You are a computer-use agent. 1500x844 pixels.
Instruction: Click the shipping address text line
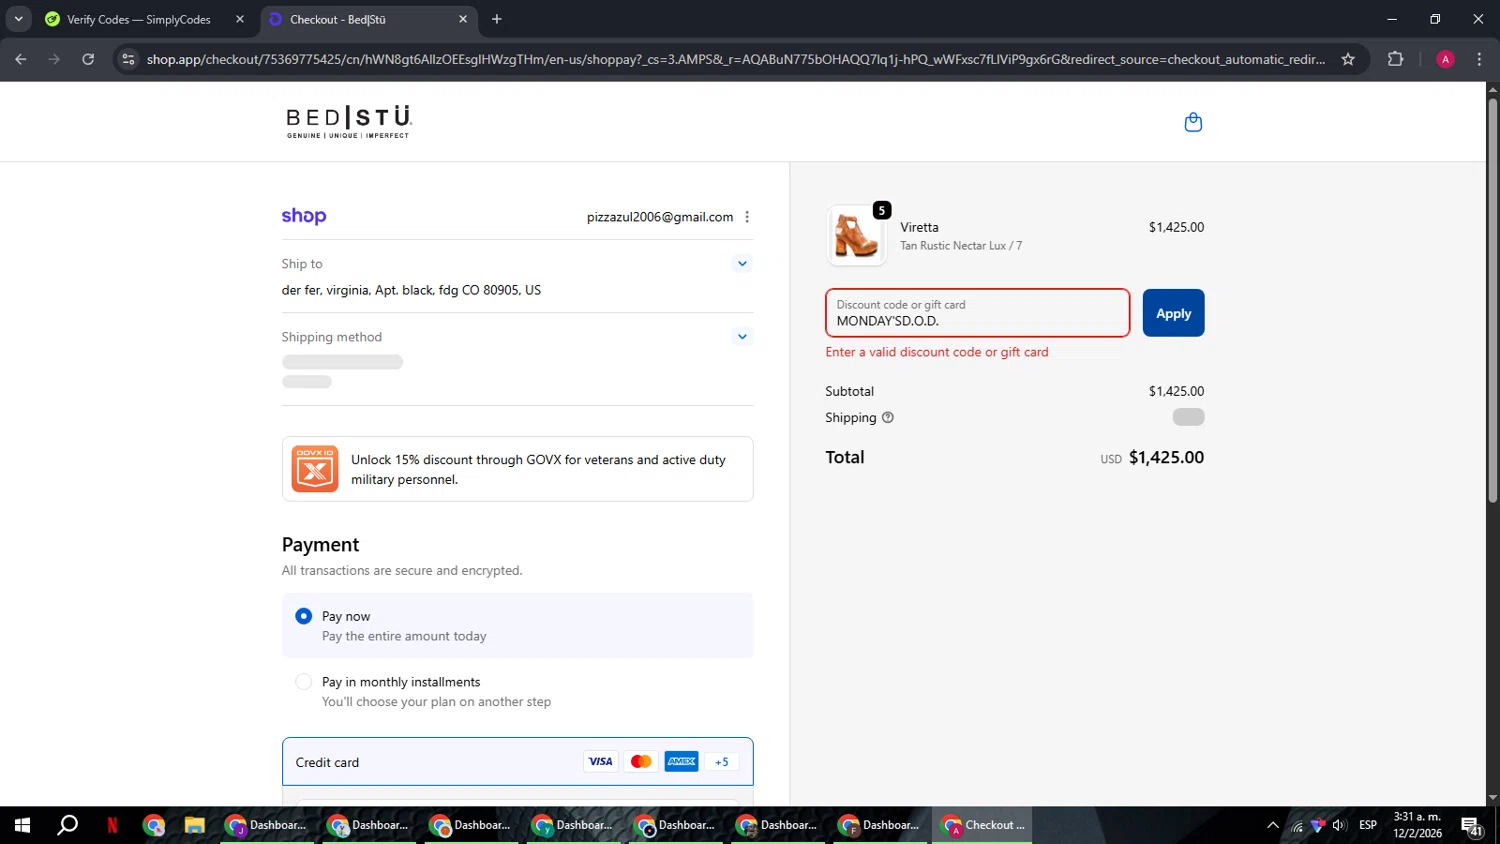(411, 290)
